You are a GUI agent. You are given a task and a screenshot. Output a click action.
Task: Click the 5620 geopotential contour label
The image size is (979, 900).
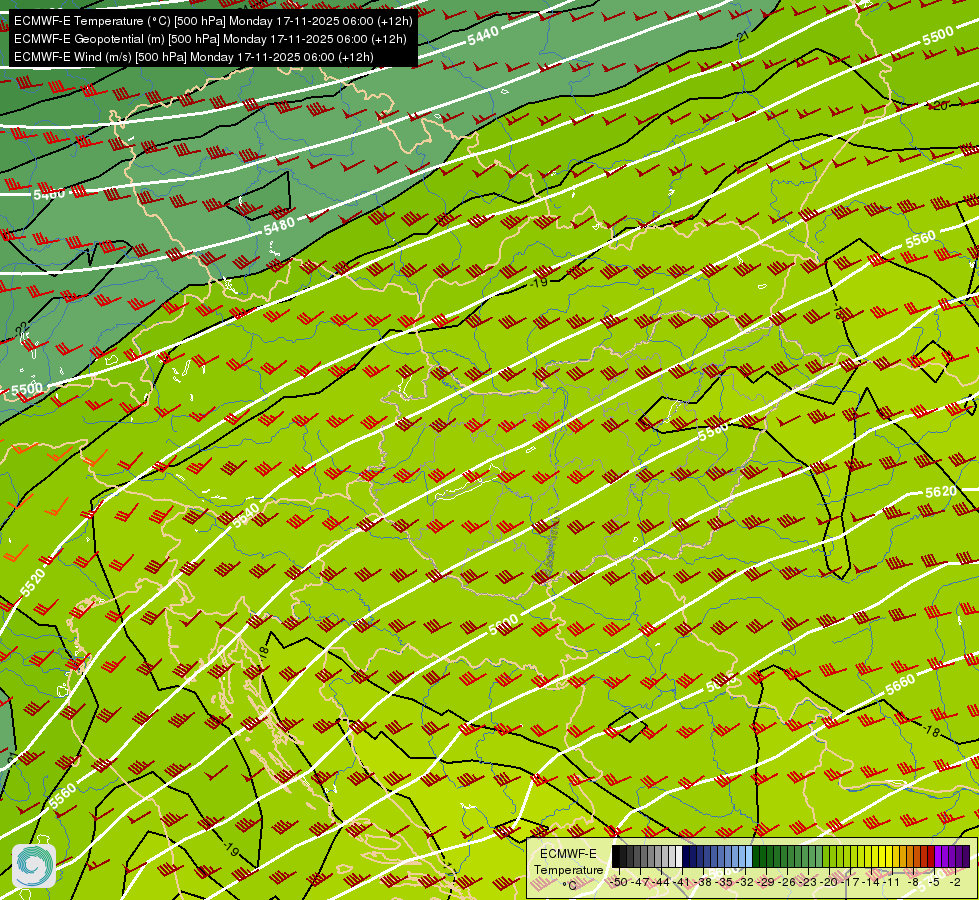click(941, 492)
